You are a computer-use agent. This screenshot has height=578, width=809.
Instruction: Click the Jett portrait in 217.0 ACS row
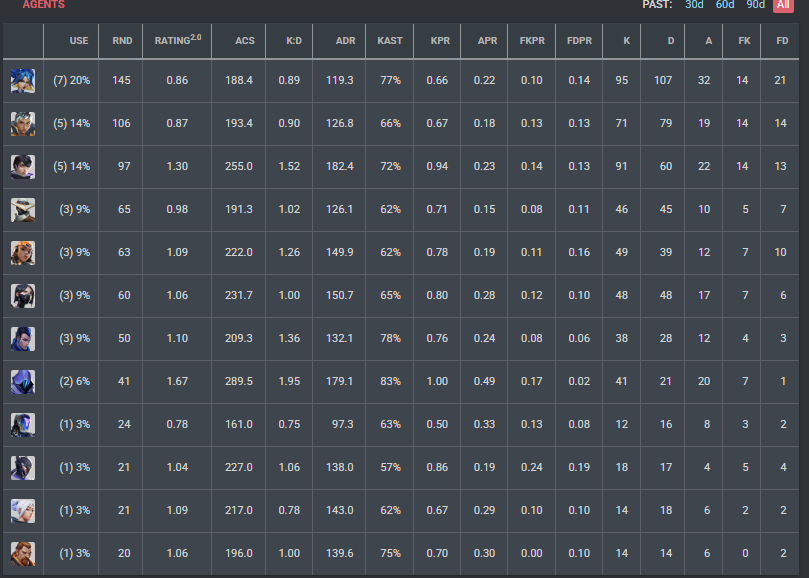click(23, 511)
